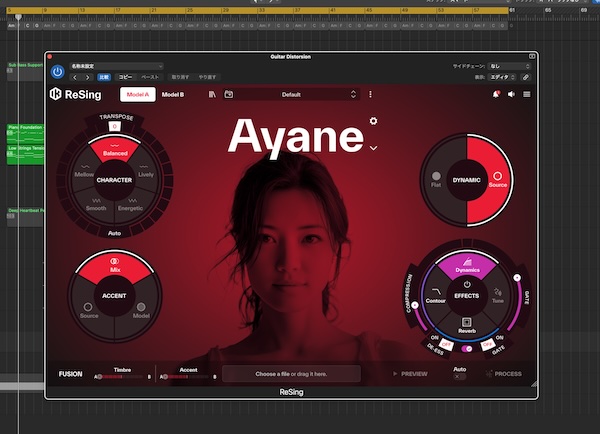600x434 pixels.
Task: Click the playhead marker on timeline ruler
Action: 18,16
